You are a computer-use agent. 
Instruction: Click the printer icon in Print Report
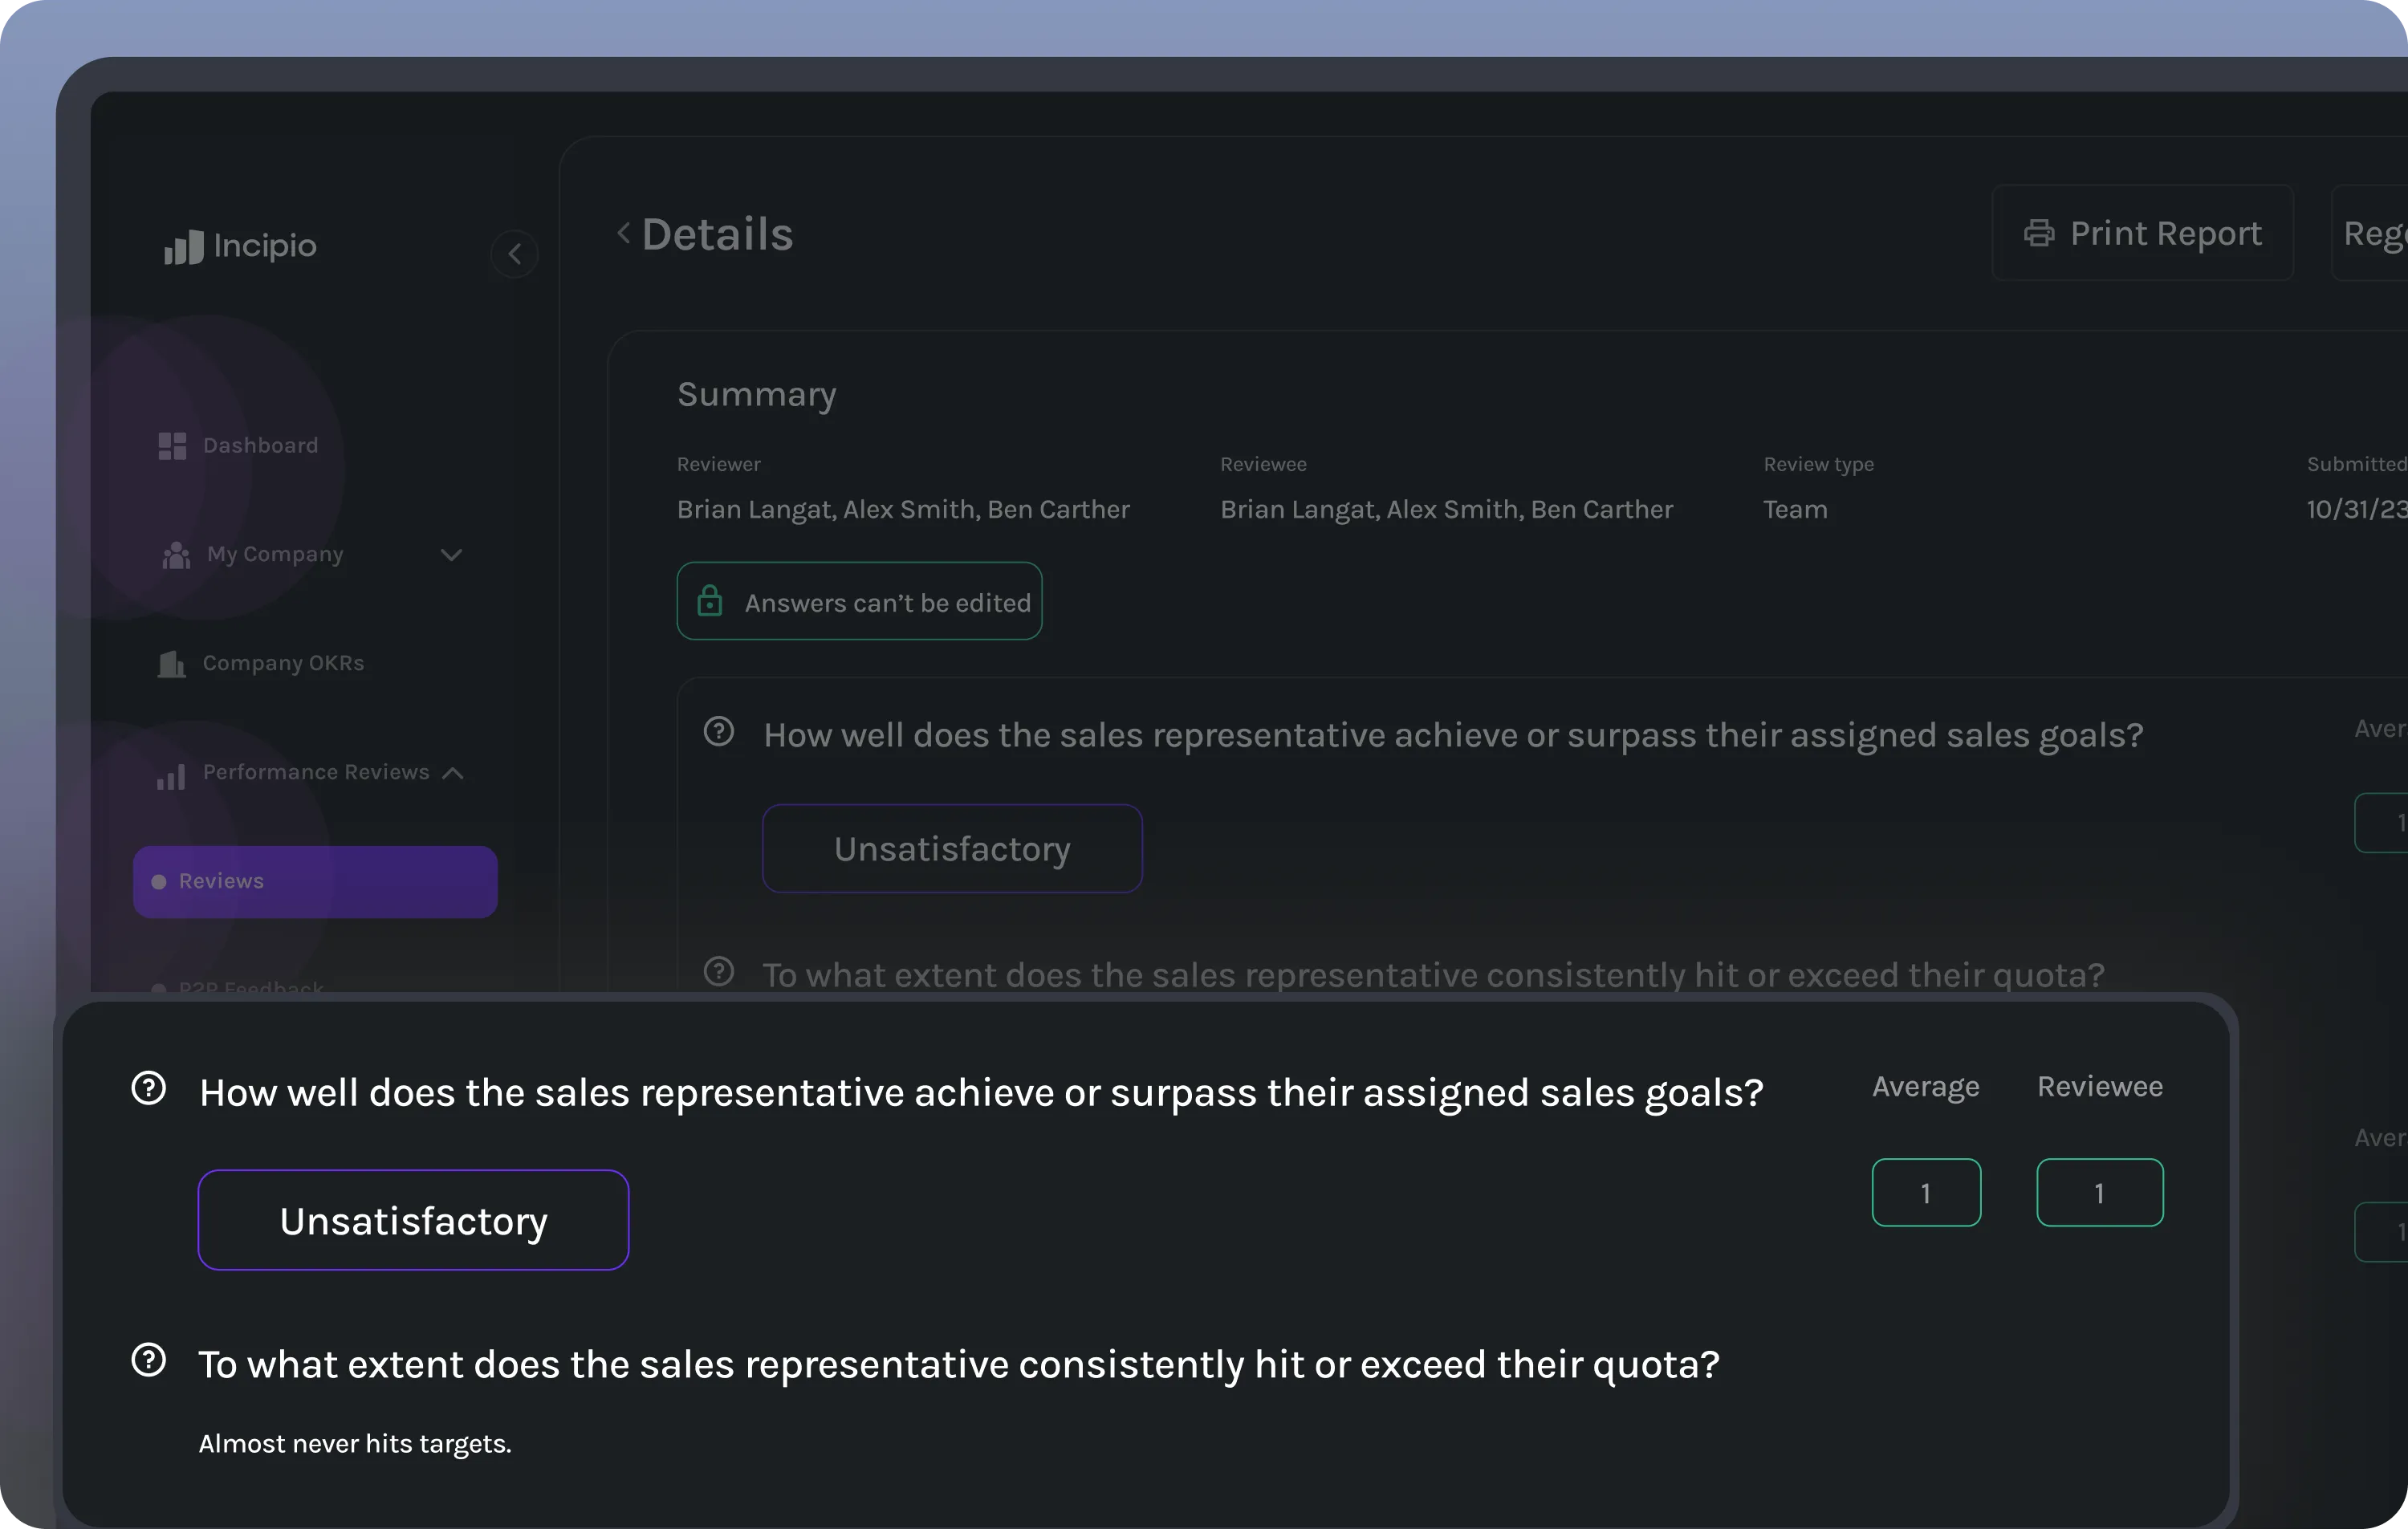2039,233
